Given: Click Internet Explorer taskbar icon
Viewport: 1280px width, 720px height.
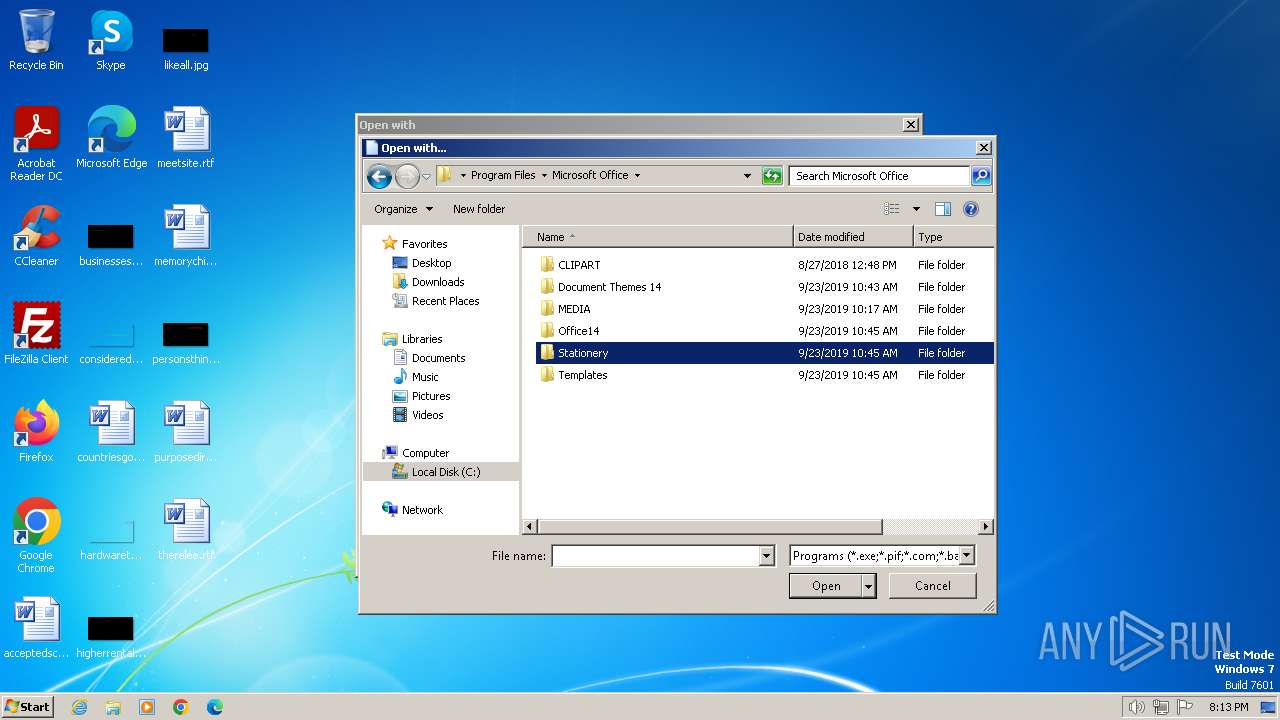Looking at the screenshot, I should click(79, 707).
